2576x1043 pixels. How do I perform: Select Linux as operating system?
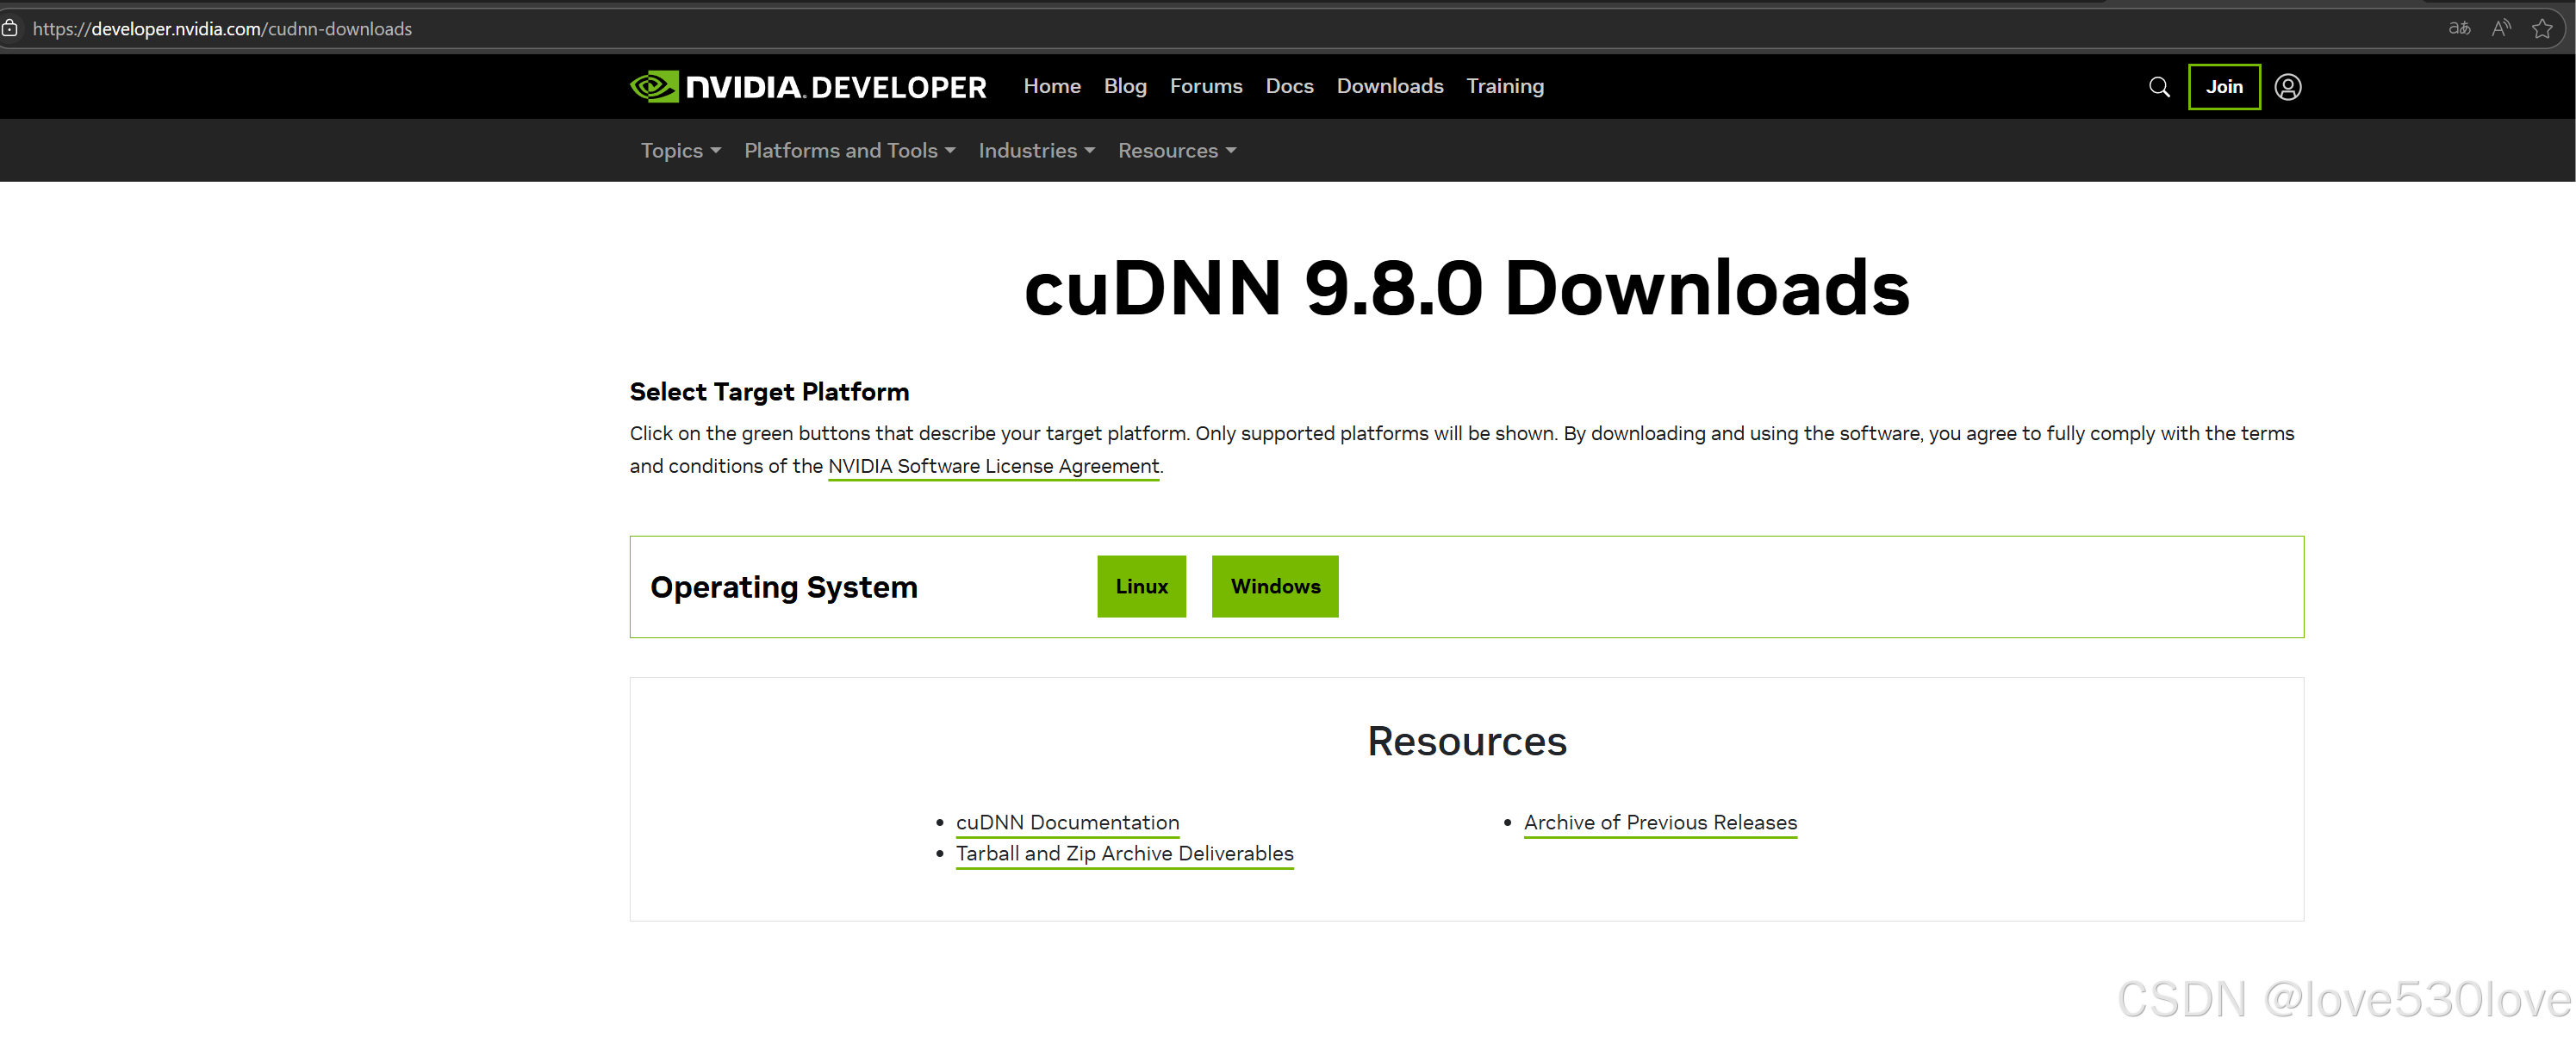pos(1140,586)
